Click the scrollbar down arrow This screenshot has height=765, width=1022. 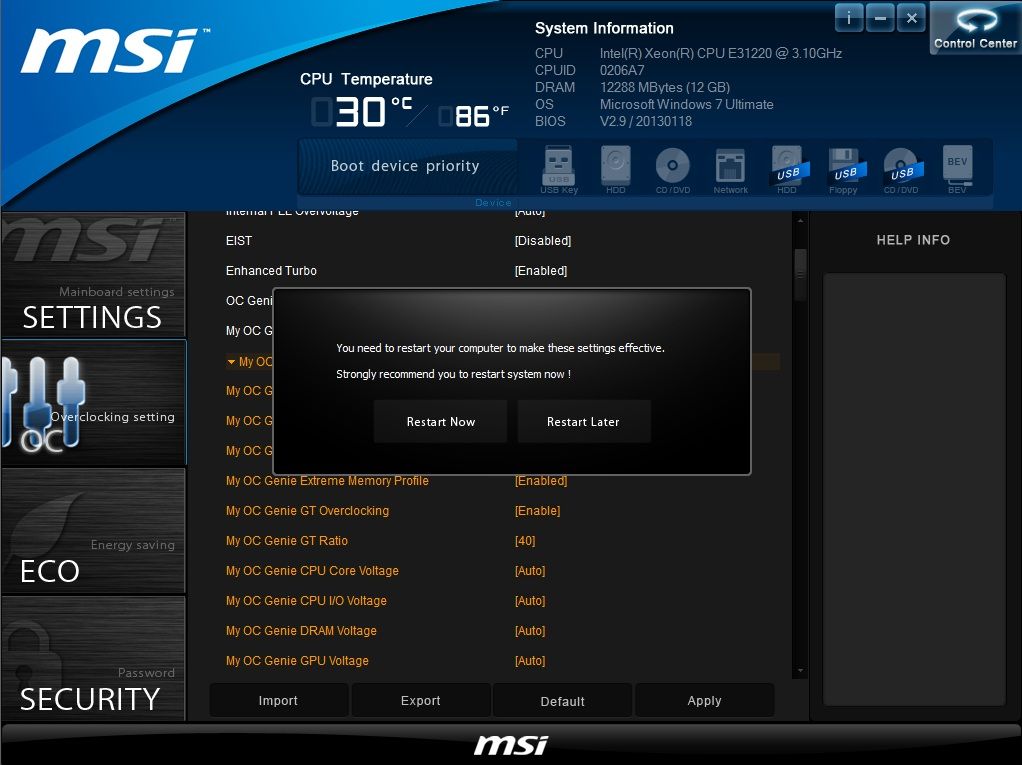[x=800, y=671]
